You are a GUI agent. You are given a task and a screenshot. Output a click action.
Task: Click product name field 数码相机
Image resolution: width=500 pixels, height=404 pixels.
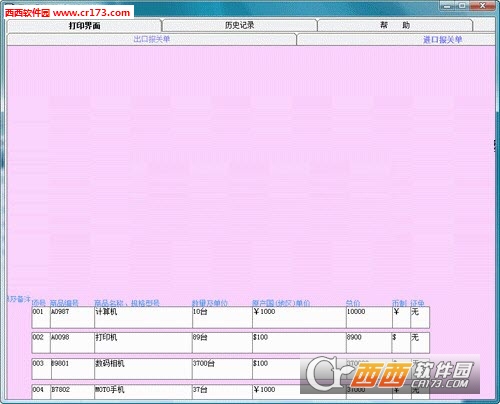[143, 369]
